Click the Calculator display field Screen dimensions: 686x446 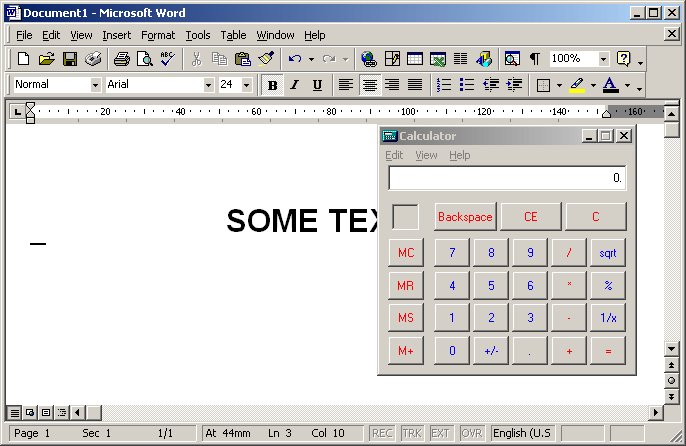507,178
